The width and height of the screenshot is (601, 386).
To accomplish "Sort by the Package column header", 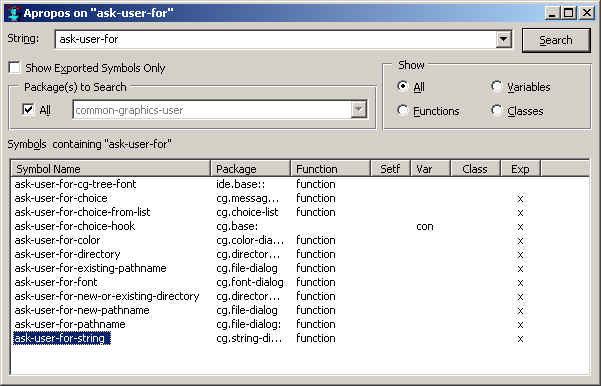I will (250, 169).
